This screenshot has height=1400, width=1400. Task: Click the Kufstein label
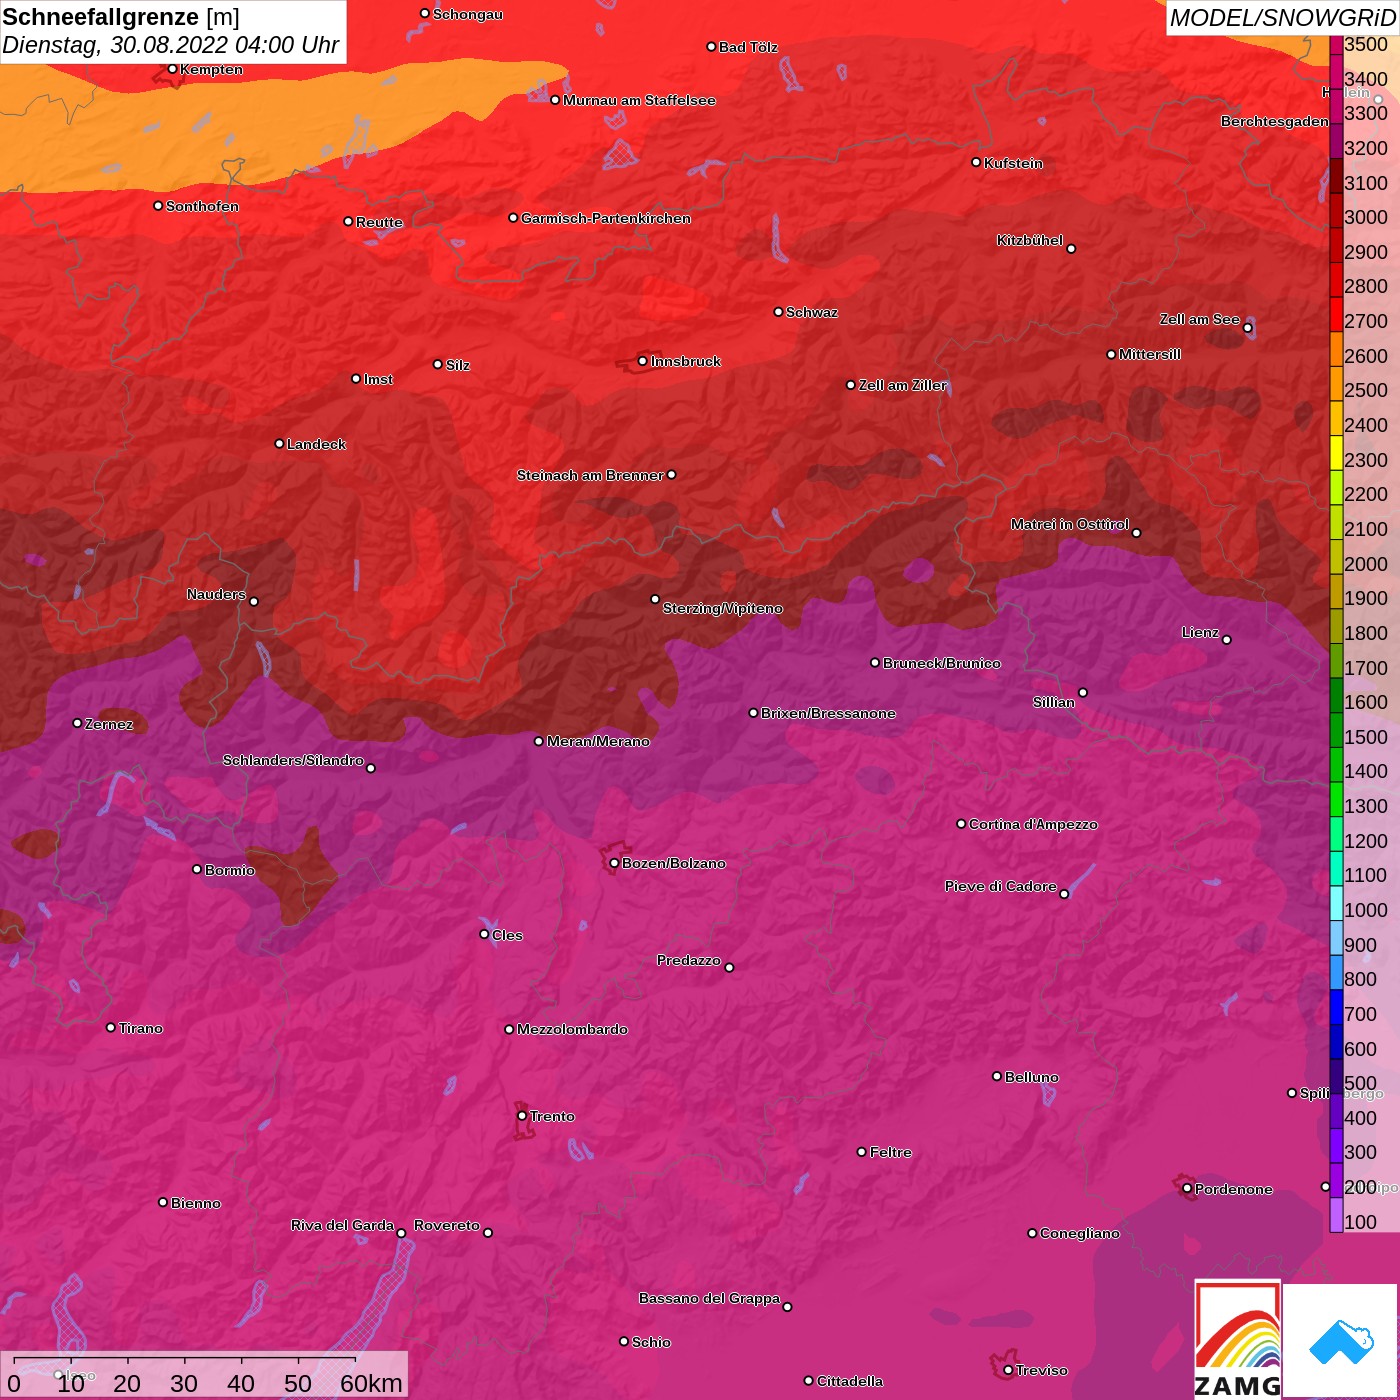(1013, 163)
